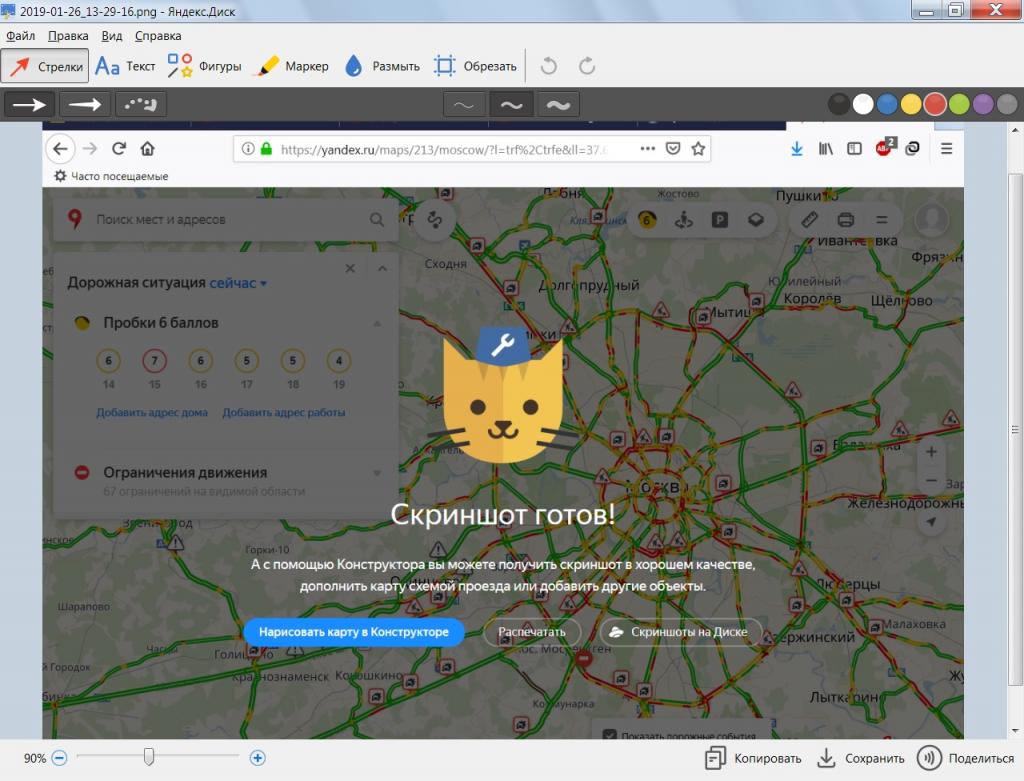Click the map parking P icon
This screenshot has height=781, width=1024.
720,220
